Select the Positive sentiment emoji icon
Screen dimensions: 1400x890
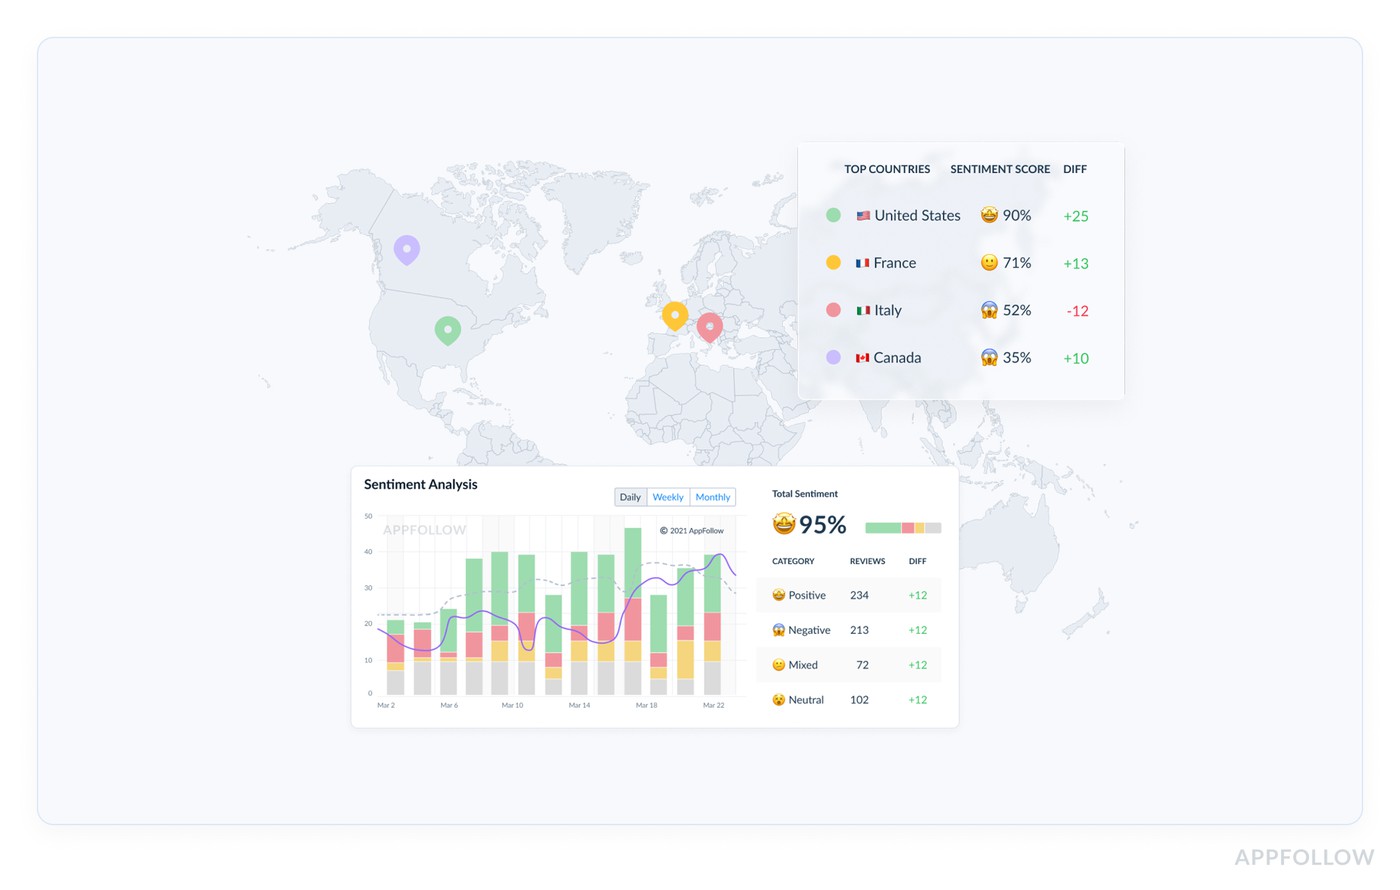click(x=779, y=594)
